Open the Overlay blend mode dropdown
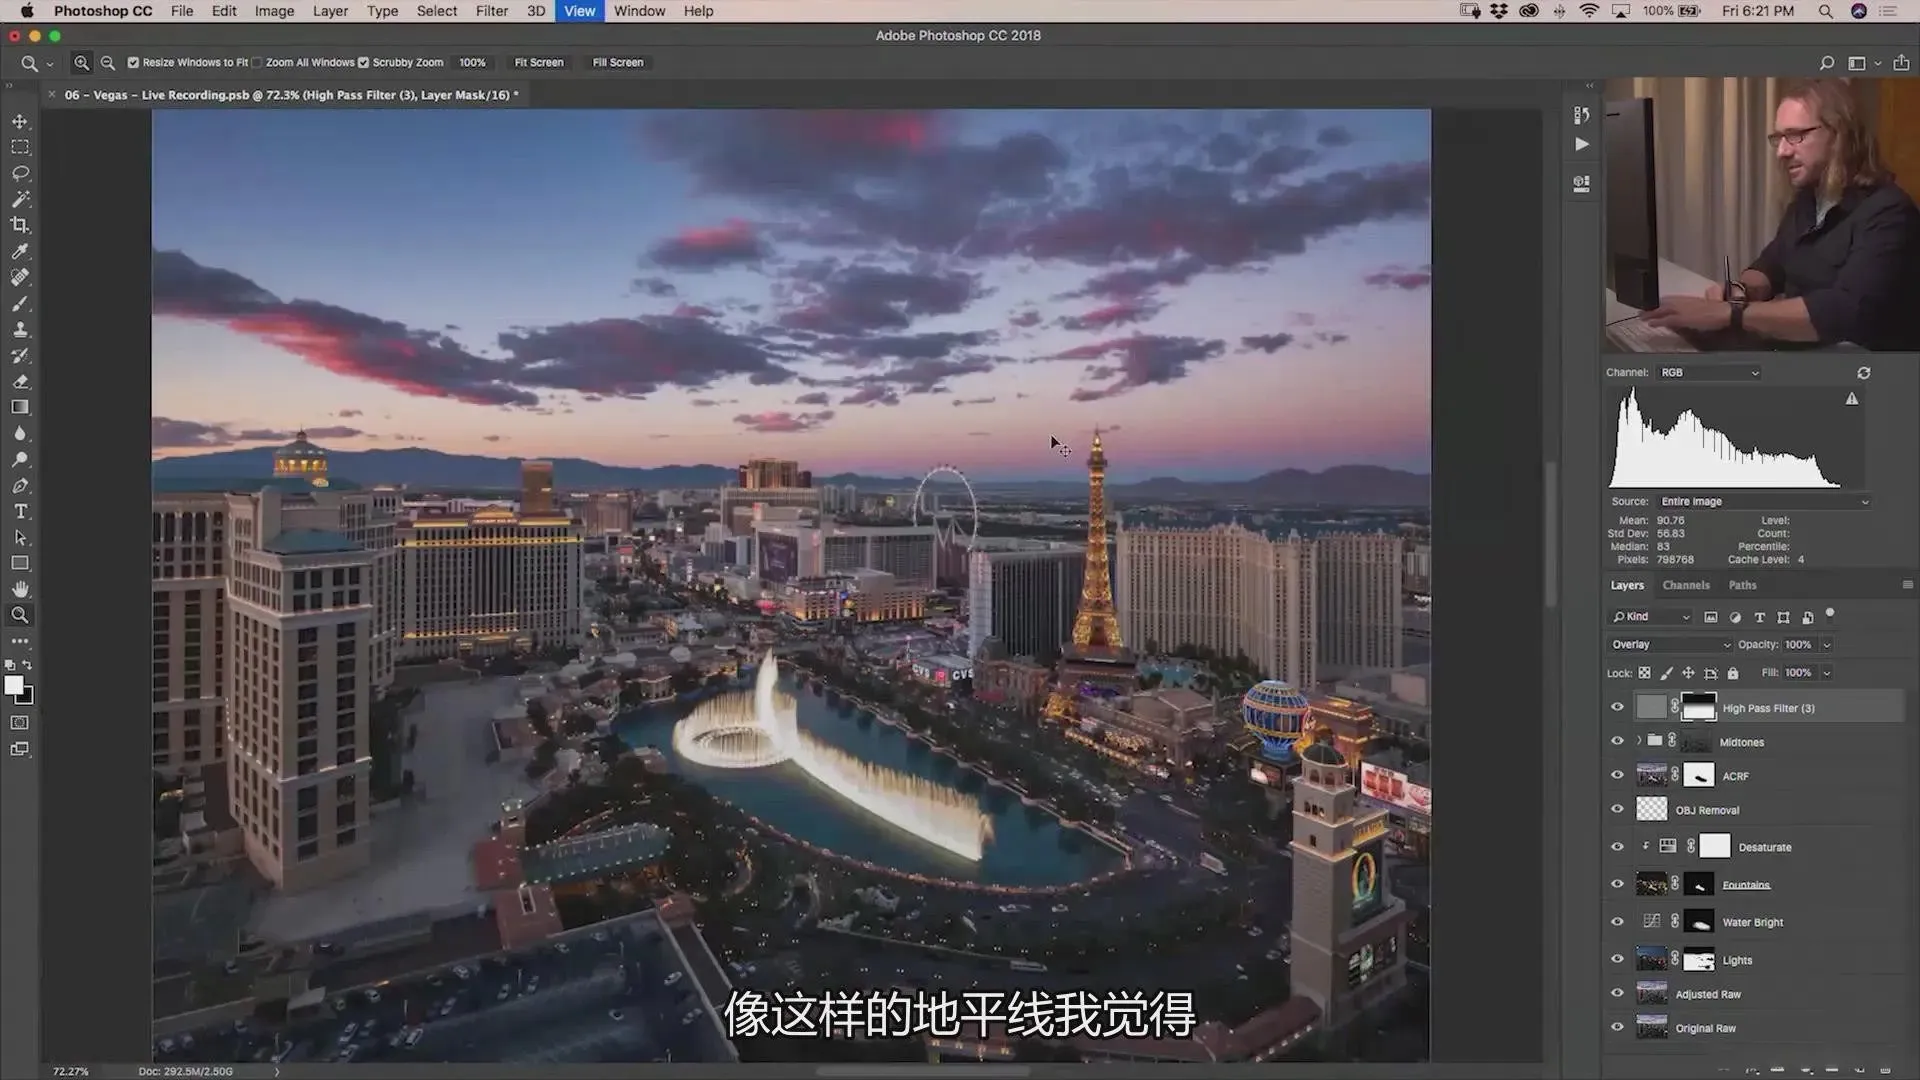 [x=1670, y=645]
